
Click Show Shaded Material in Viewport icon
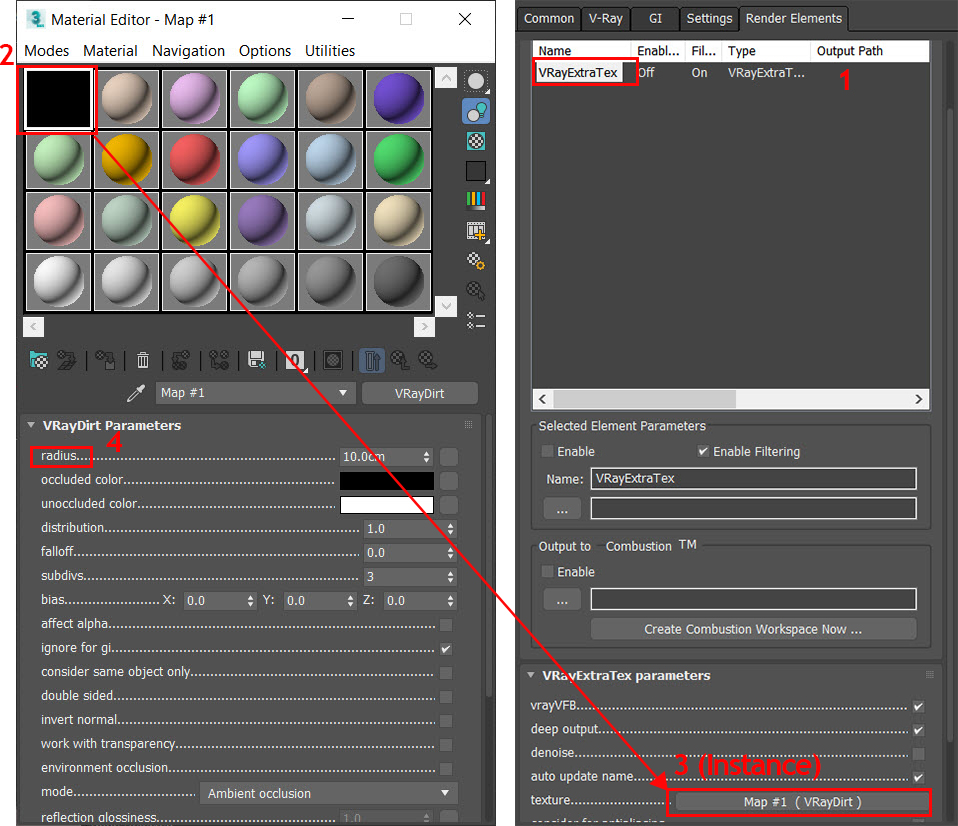coord(333,360)
